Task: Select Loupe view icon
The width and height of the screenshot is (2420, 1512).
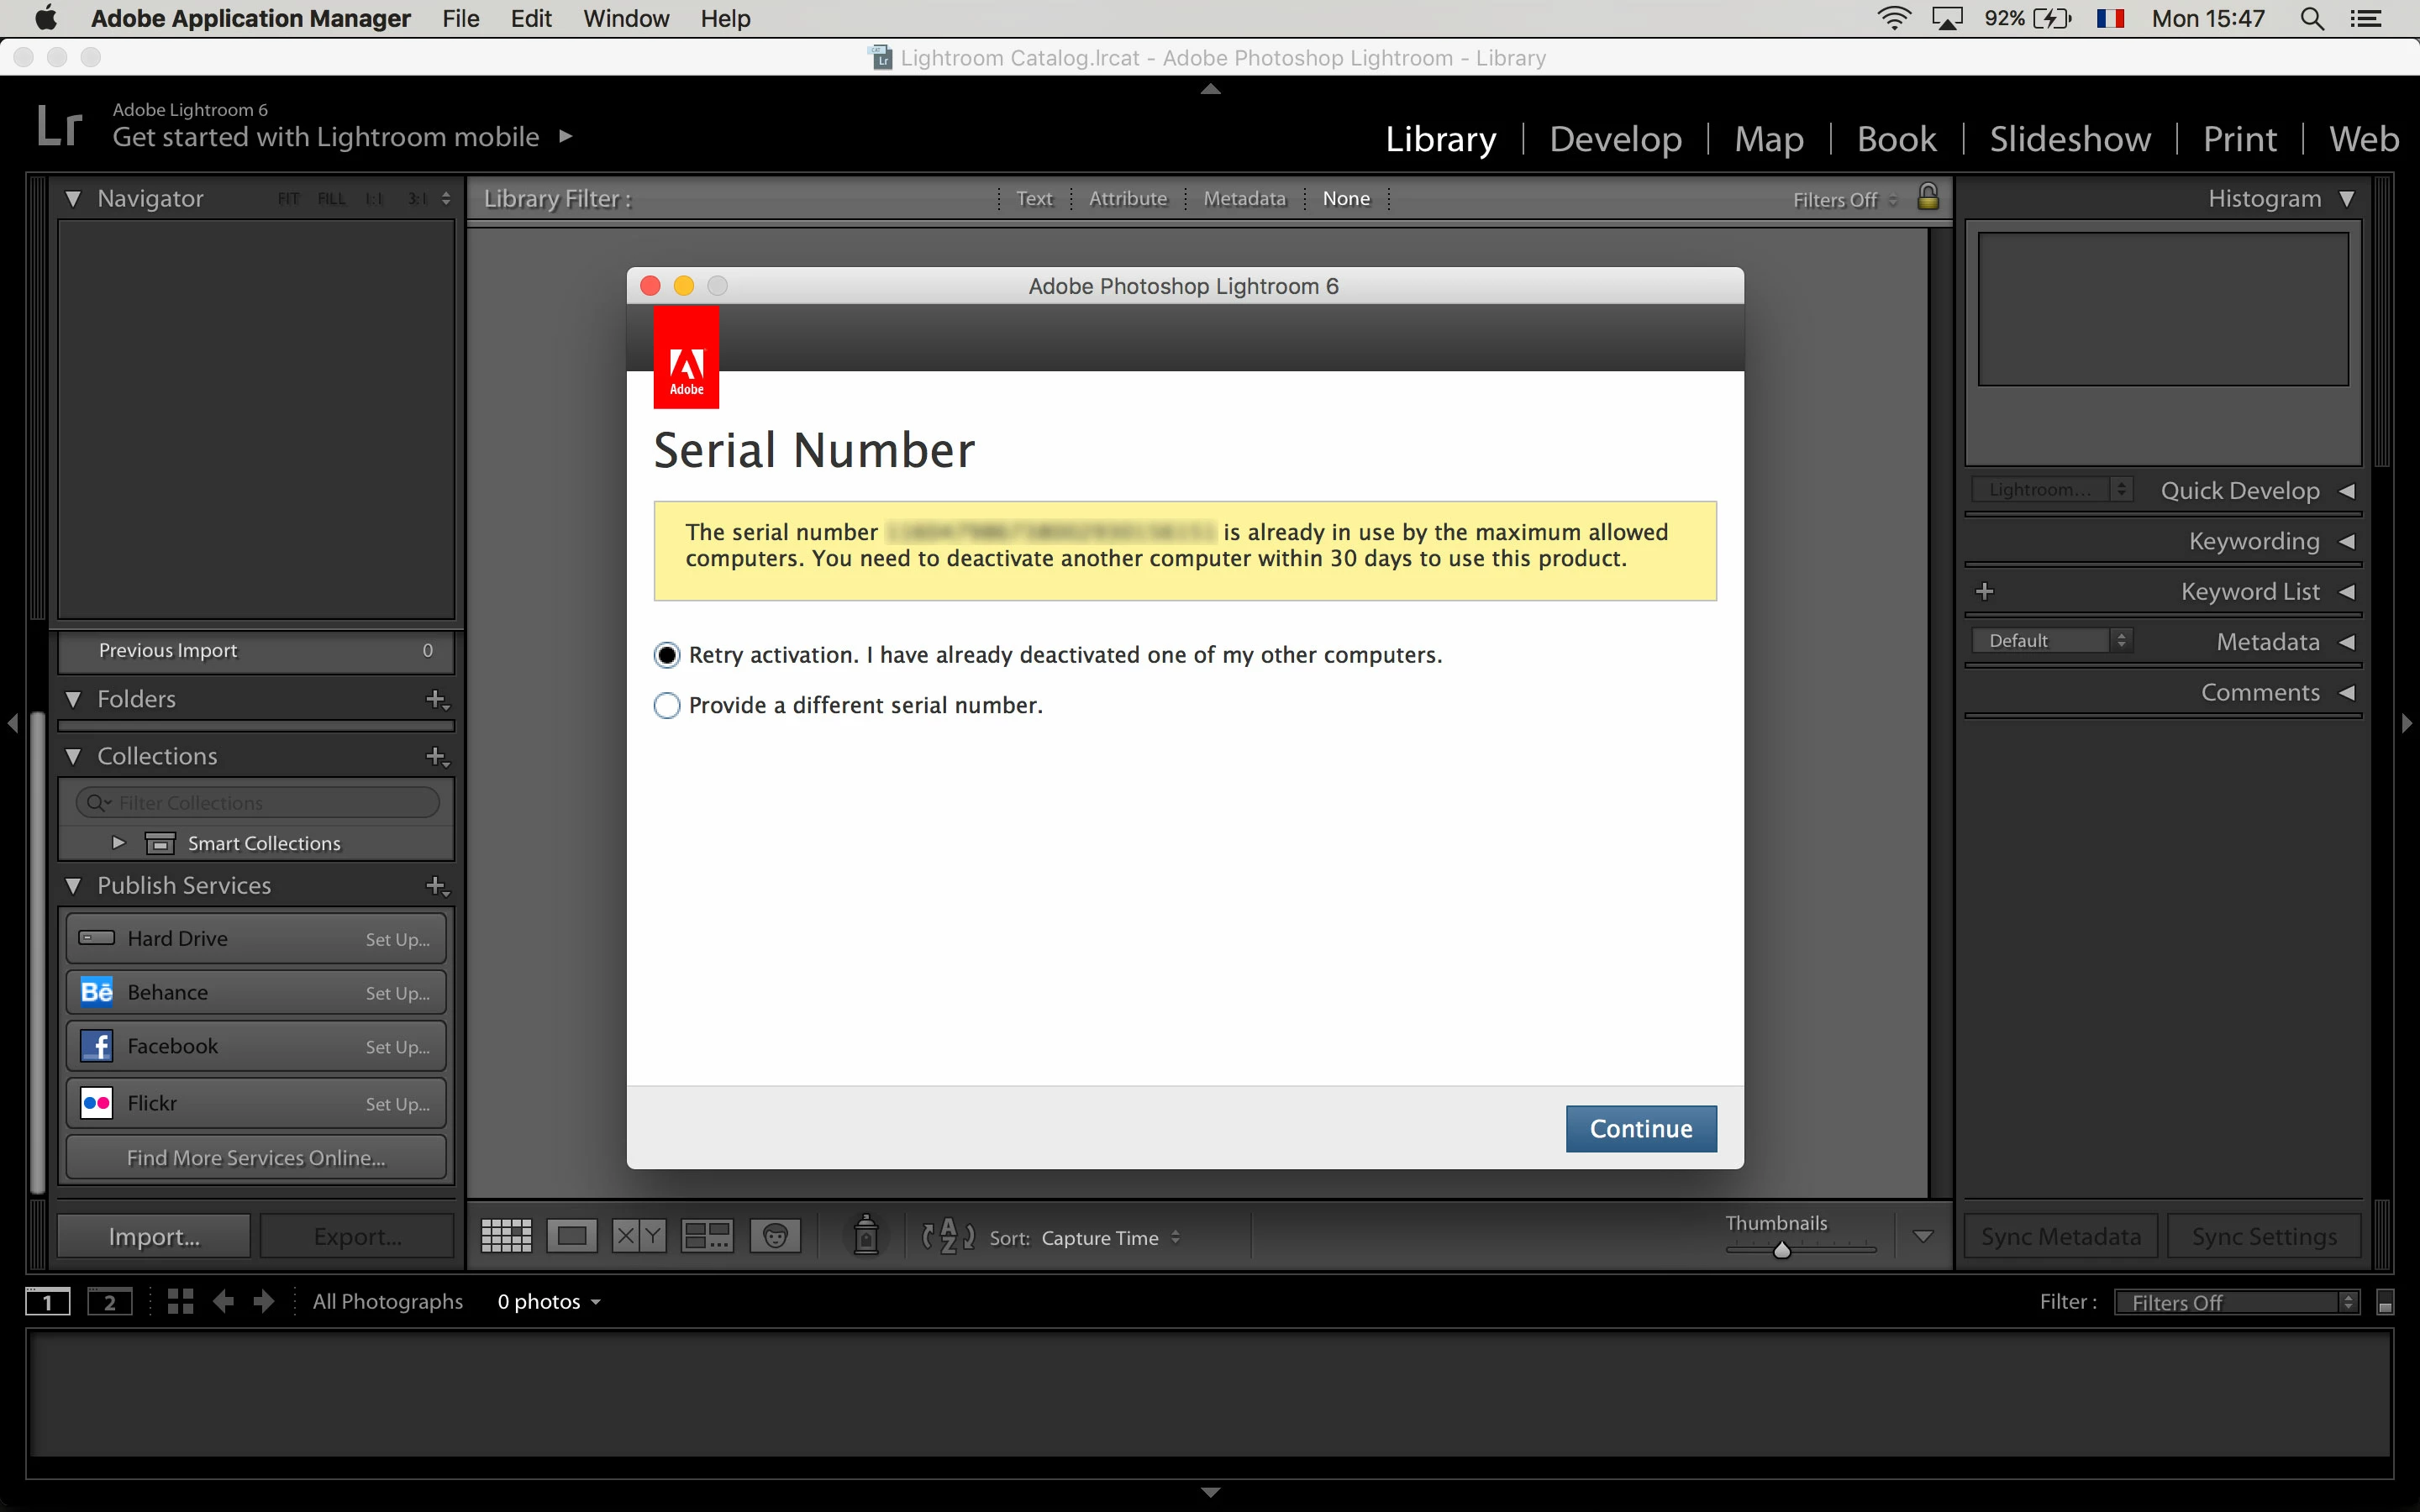Action: coord(572,1237)
